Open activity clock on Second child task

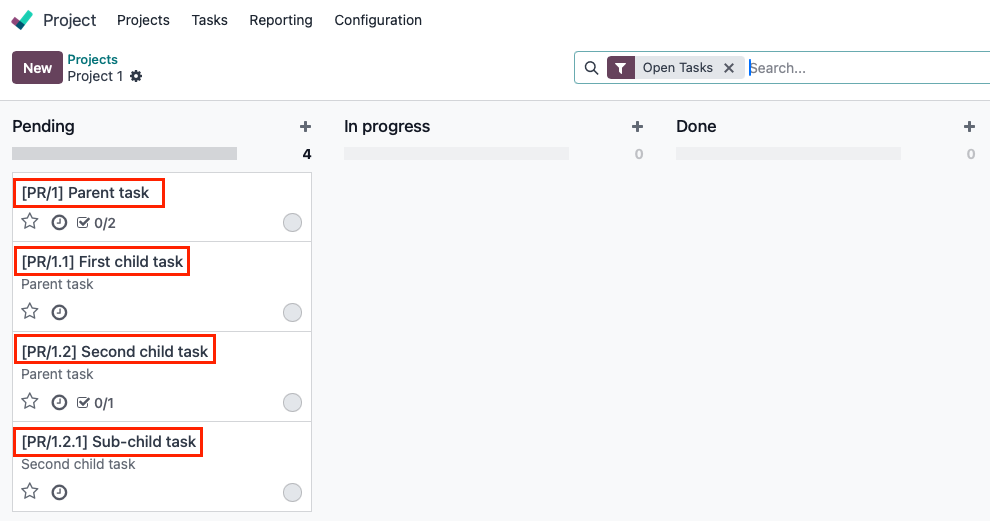coord(59,403)
